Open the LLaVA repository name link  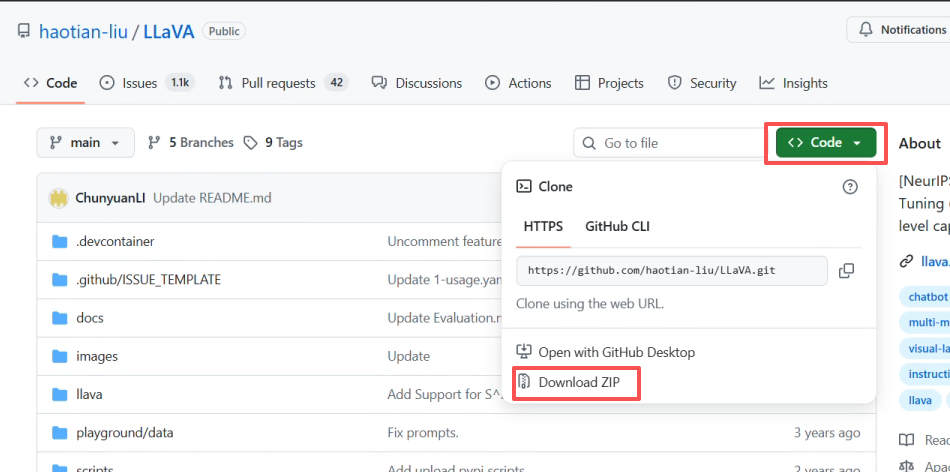click(x=168, y=32)
